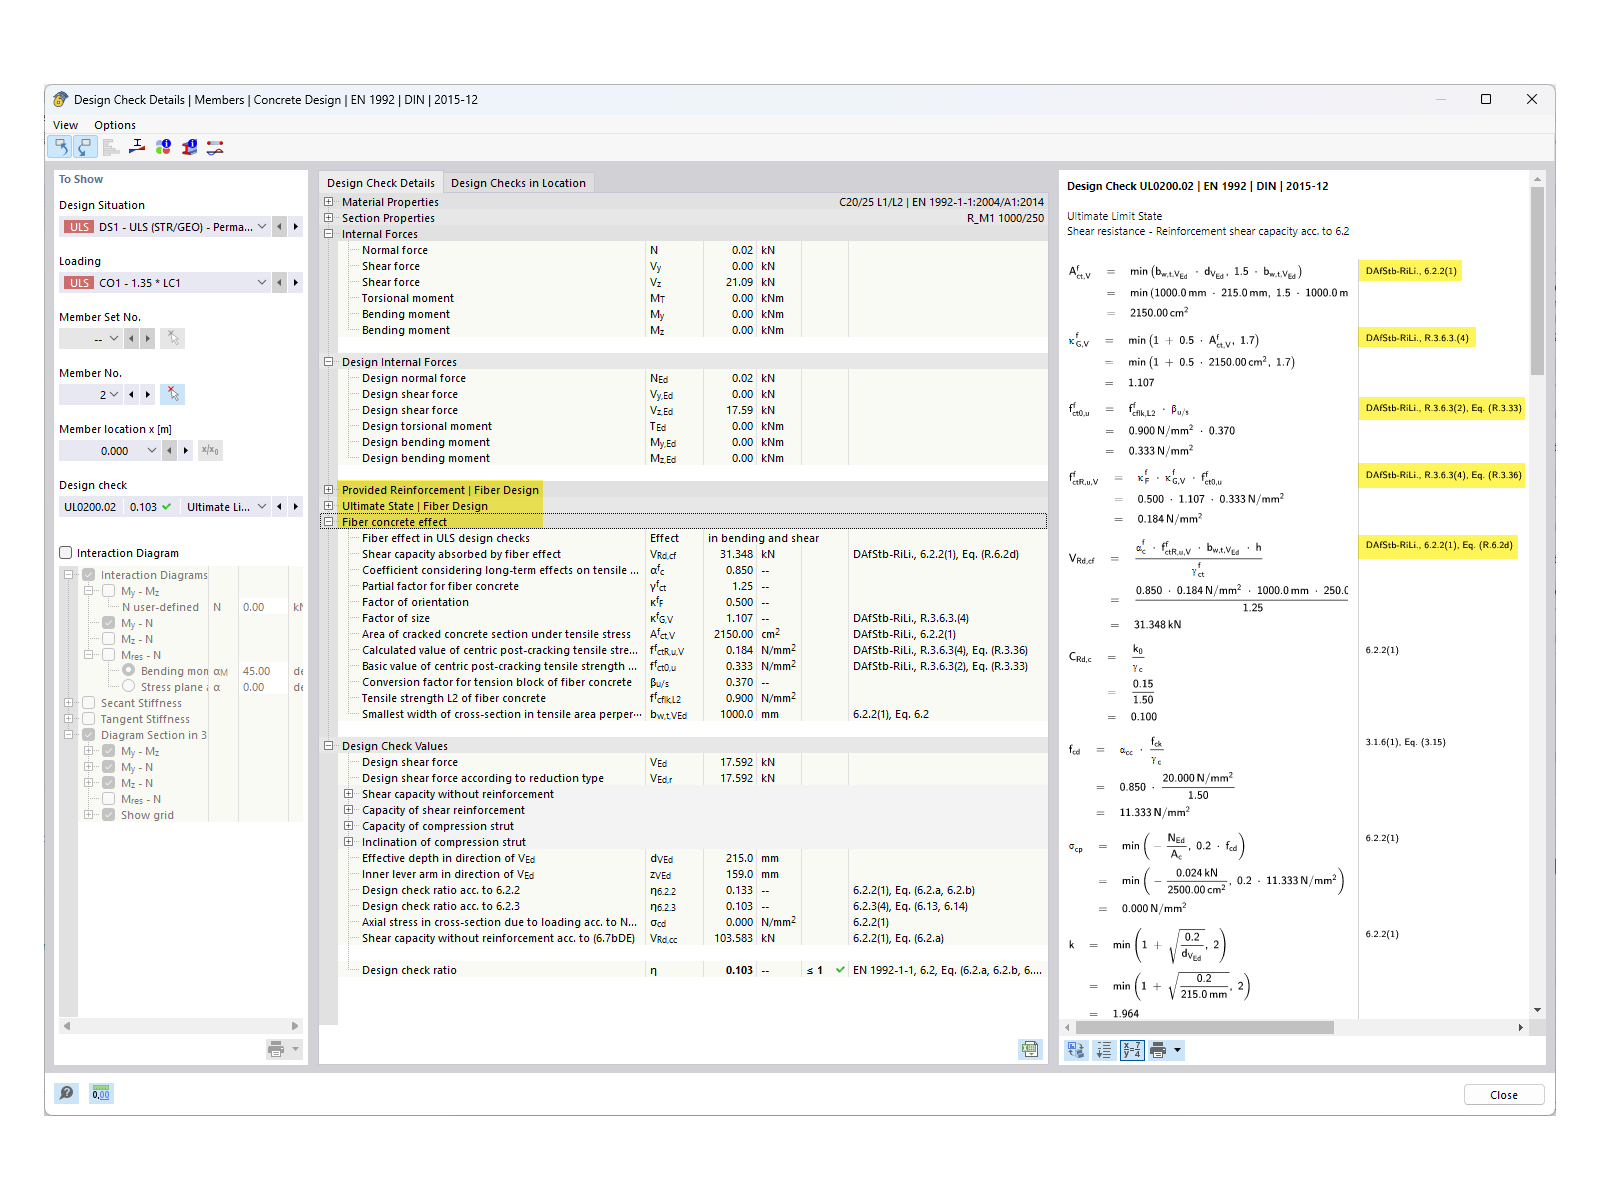Select the Bending moment radio button

(x=128, y=671)
